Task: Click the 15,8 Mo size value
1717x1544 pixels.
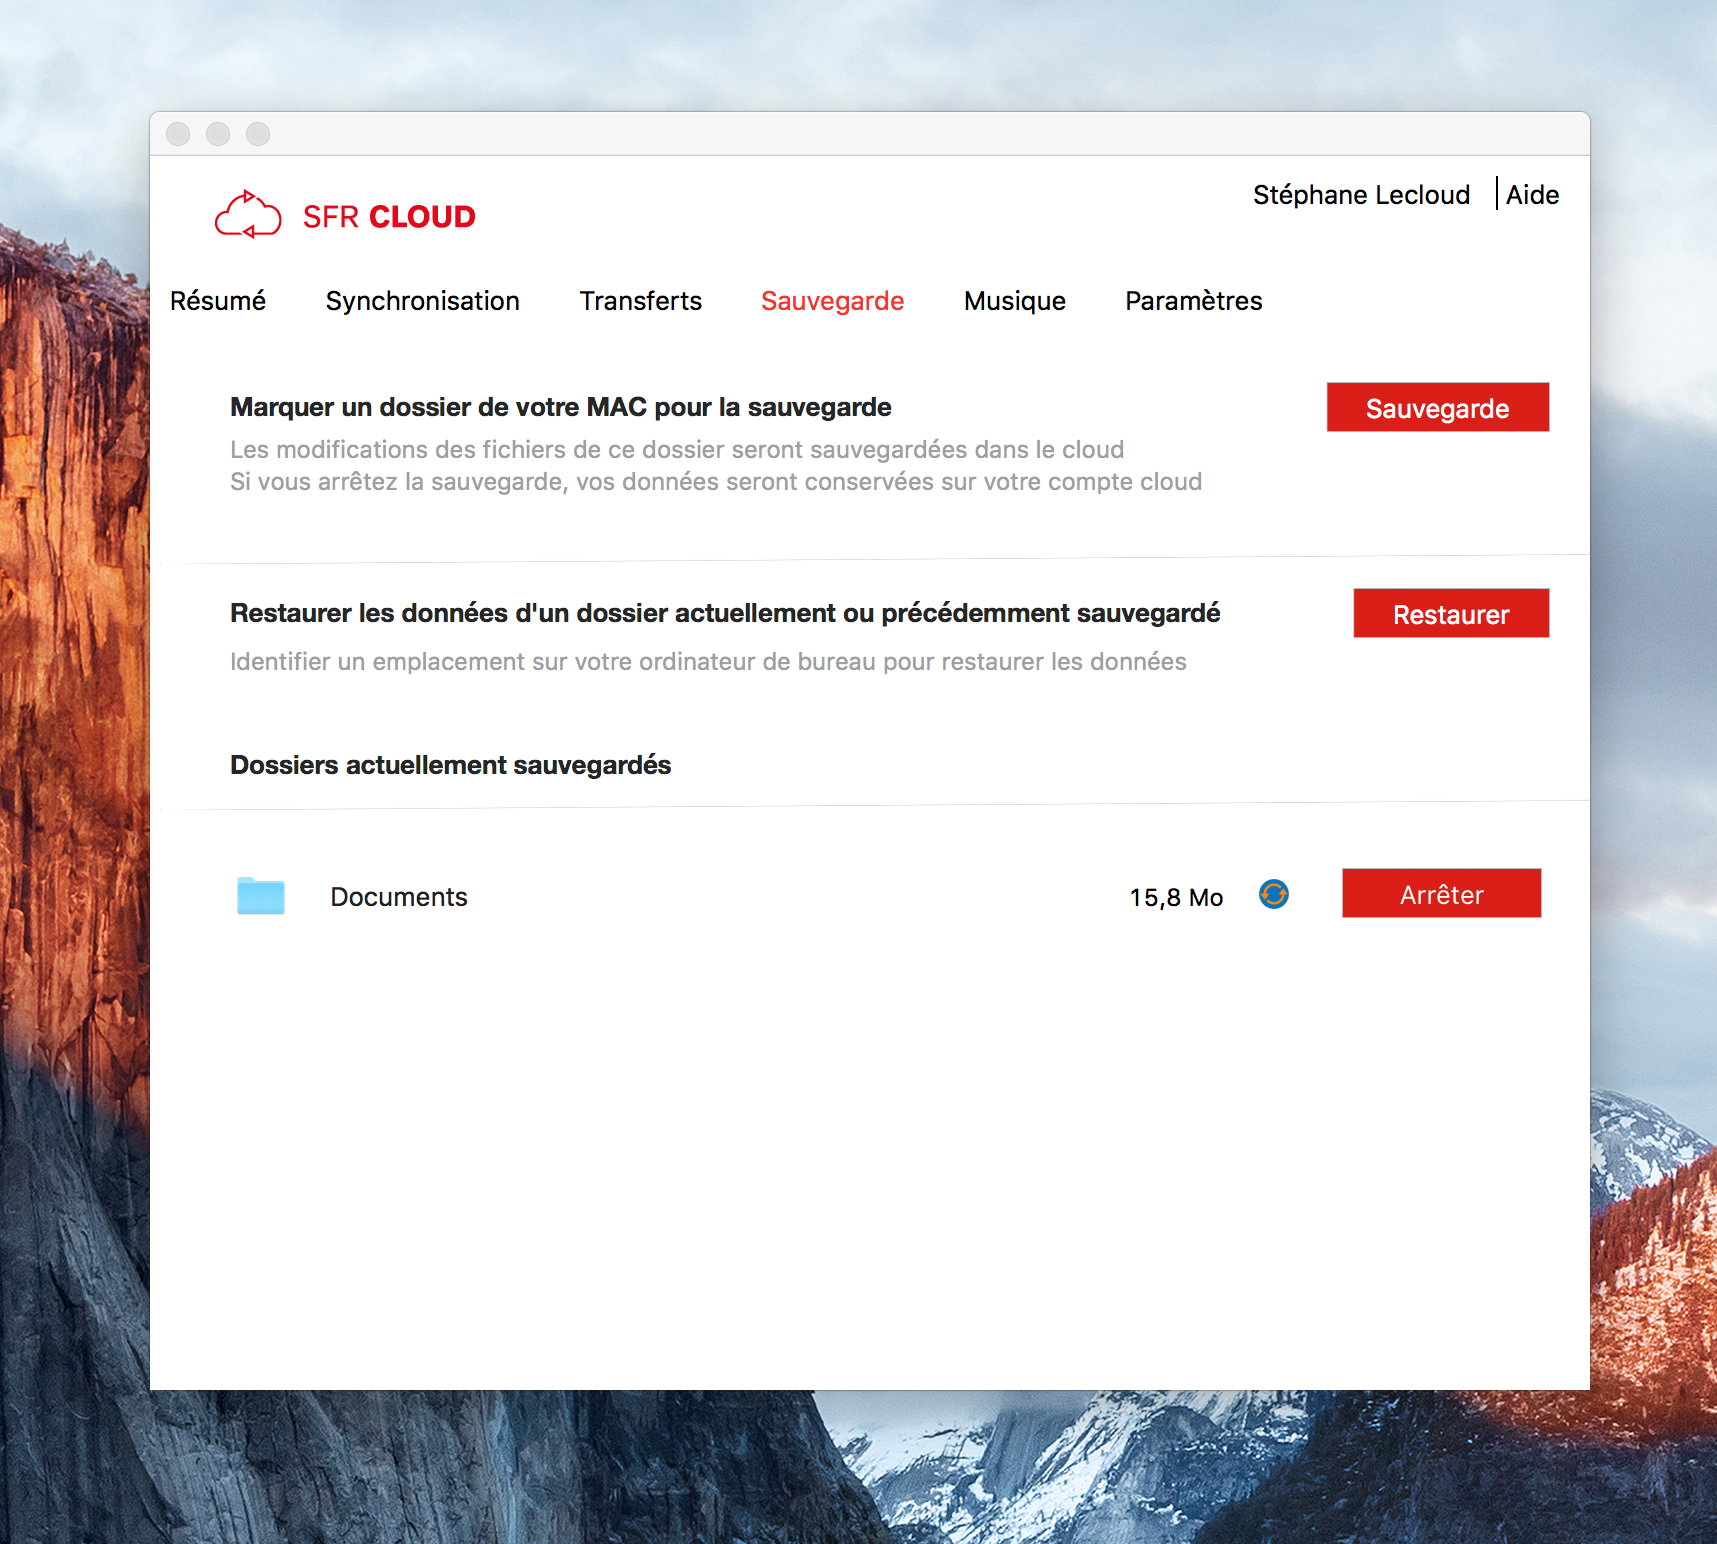Action: [x=1176, y=898]
